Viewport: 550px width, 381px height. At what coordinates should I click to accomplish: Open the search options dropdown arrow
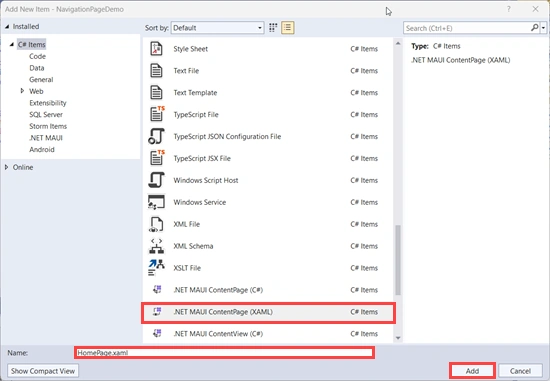click(x=543, y=28)
